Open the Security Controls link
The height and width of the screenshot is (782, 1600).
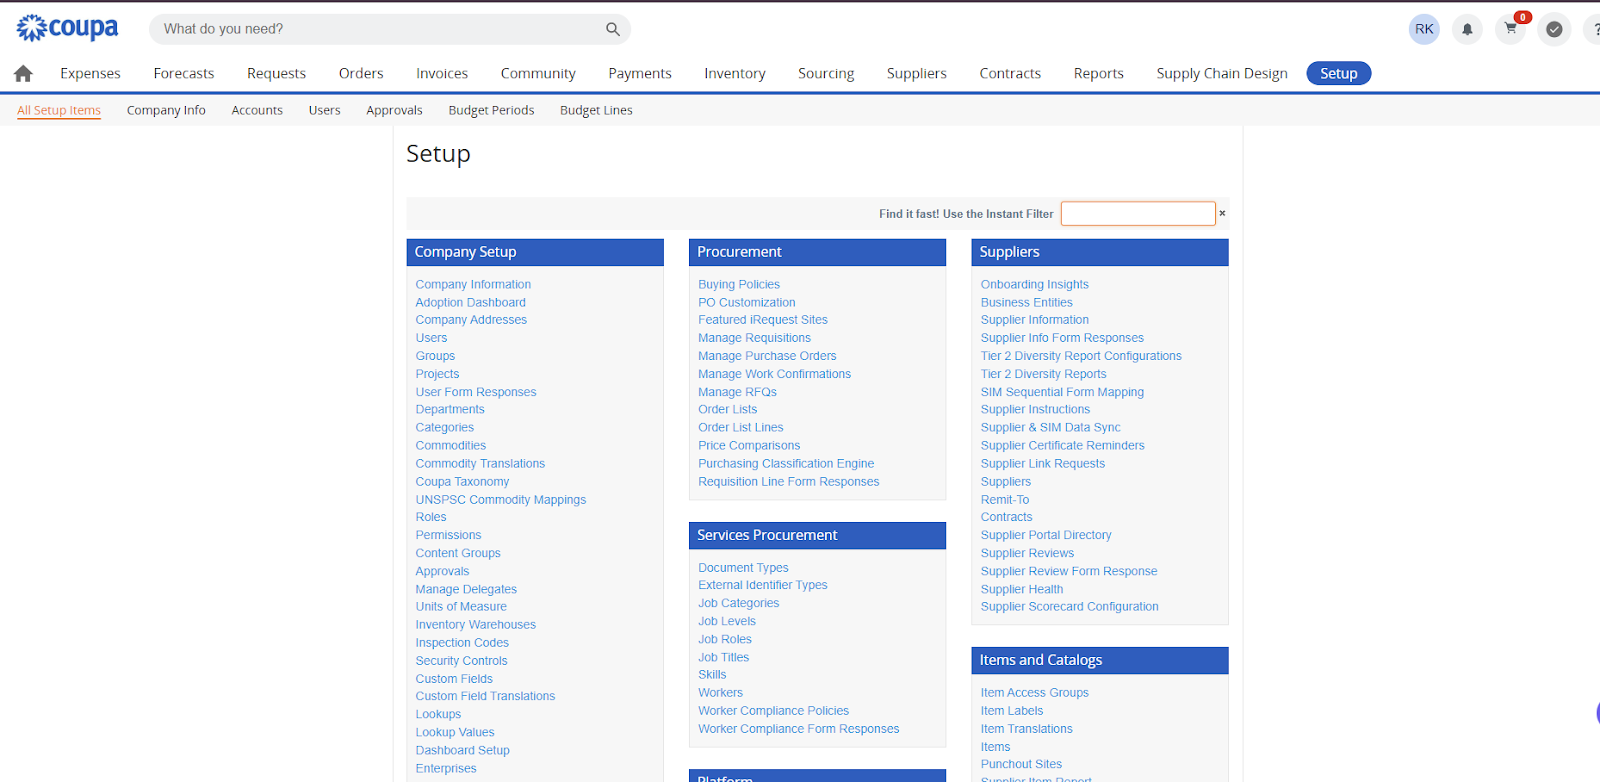[x=461, y=661]
